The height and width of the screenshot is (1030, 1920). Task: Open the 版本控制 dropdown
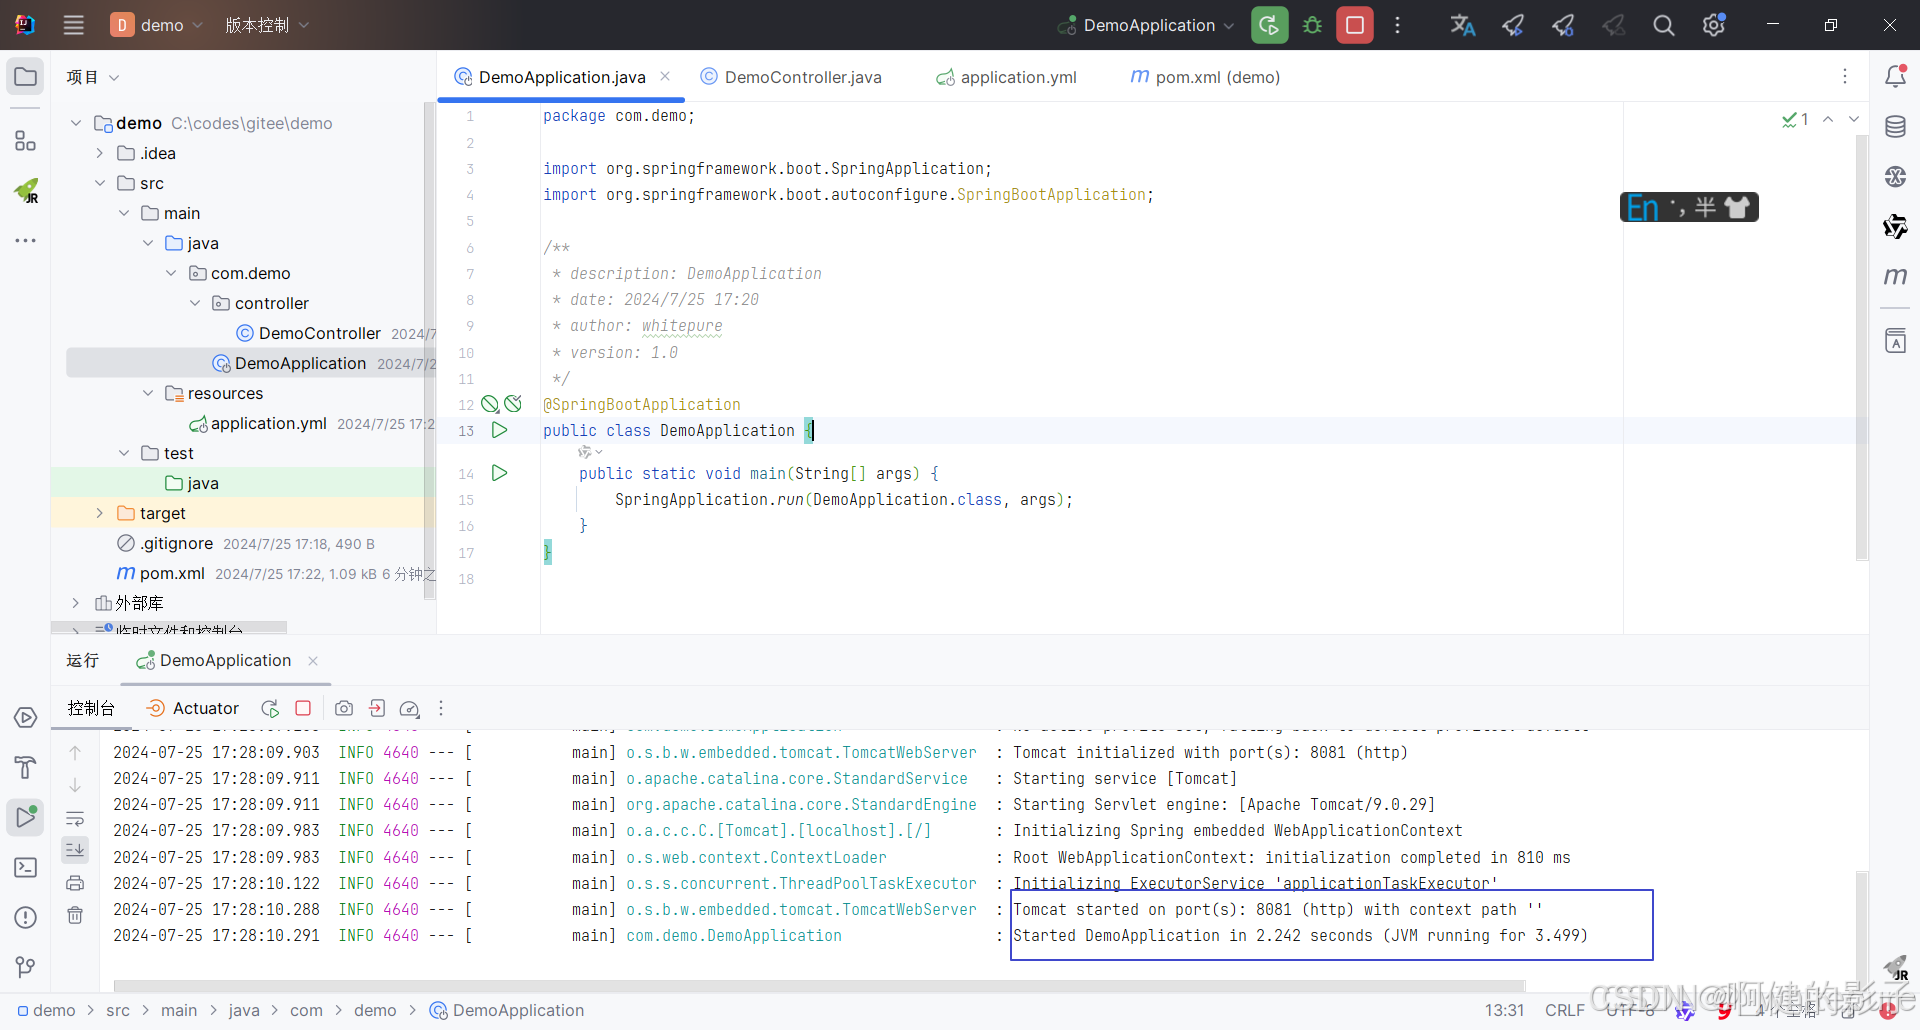coord(267,25)
